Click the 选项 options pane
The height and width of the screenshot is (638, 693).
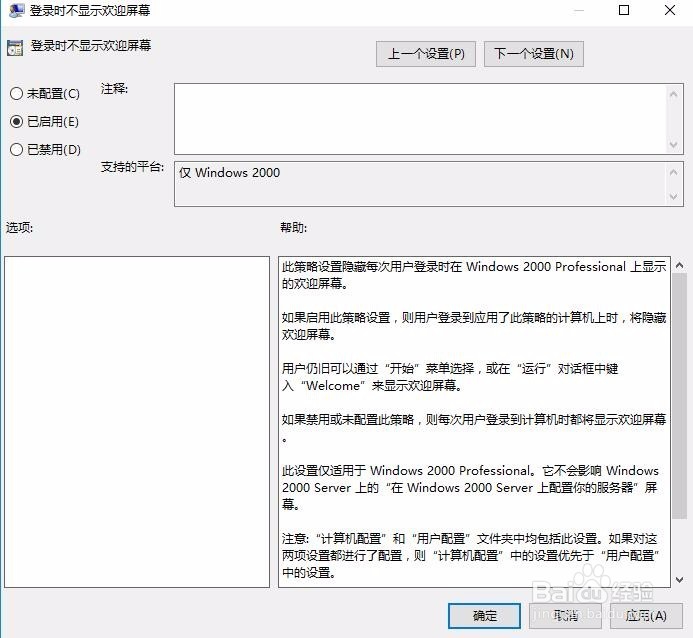coord(137,422)
